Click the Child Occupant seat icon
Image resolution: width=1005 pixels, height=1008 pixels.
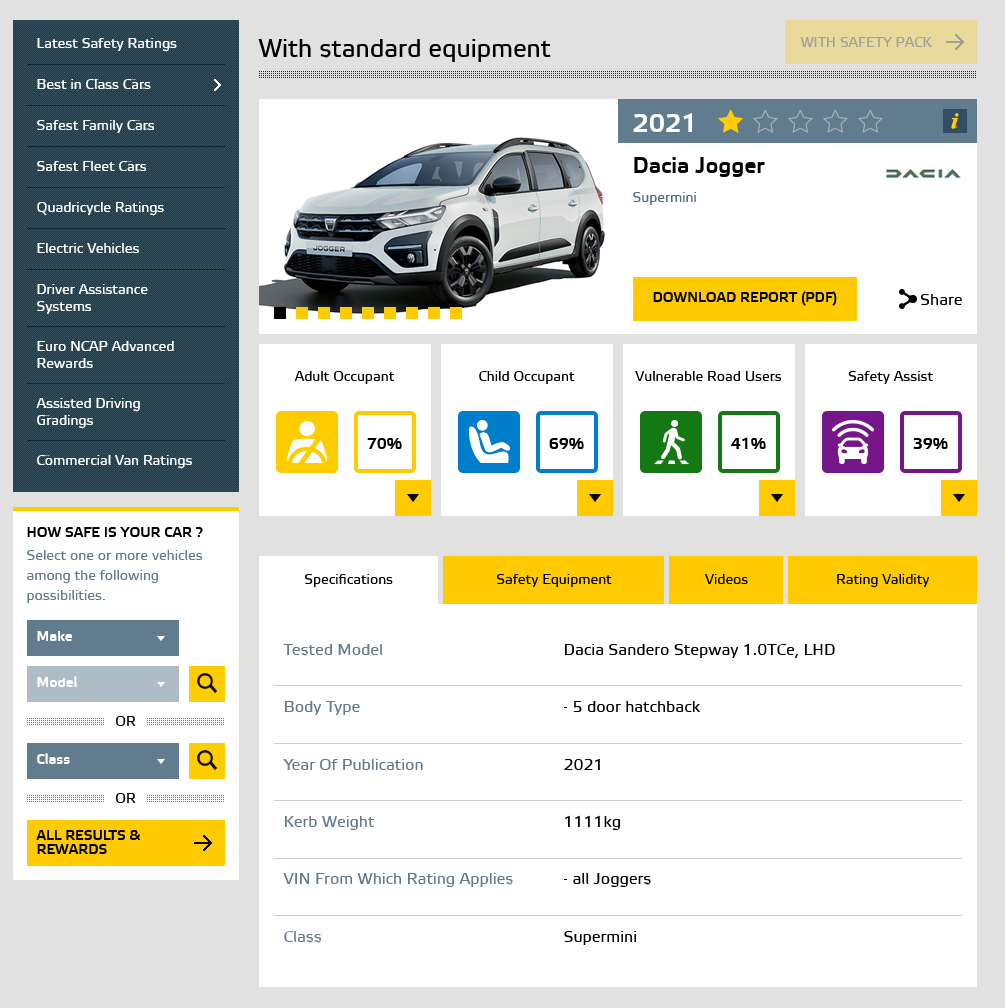coord(489,442)
